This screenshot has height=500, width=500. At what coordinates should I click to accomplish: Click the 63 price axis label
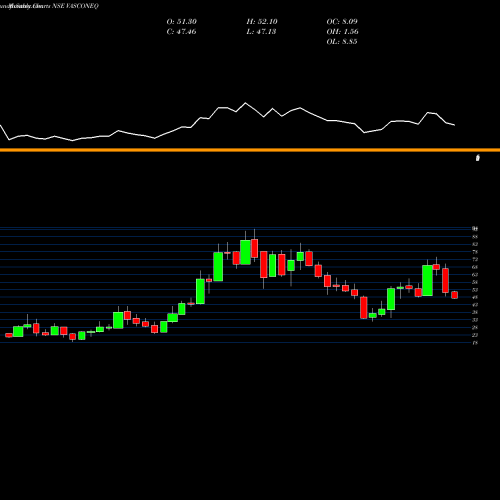click(475, 275)
